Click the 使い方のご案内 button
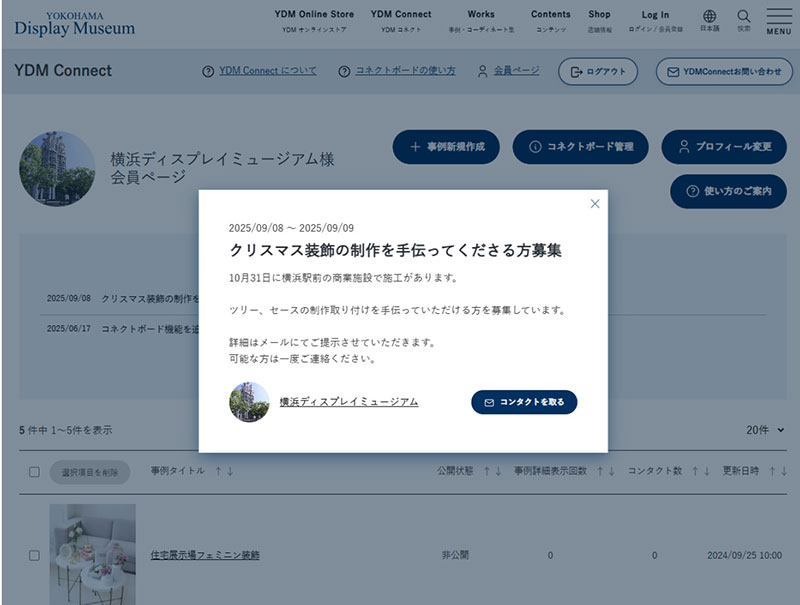Screen dimensions: 800x605 [728, 191]
